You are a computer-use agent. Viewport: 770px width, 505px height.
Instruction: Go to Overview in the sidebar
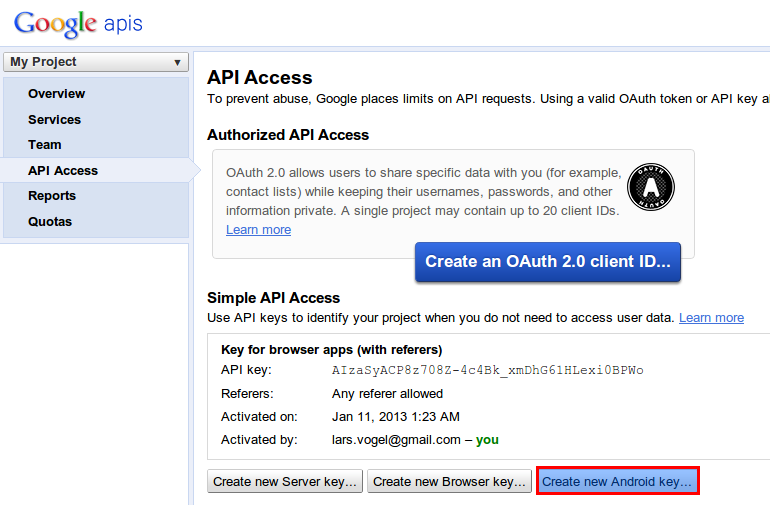click(x=56, y=94)
